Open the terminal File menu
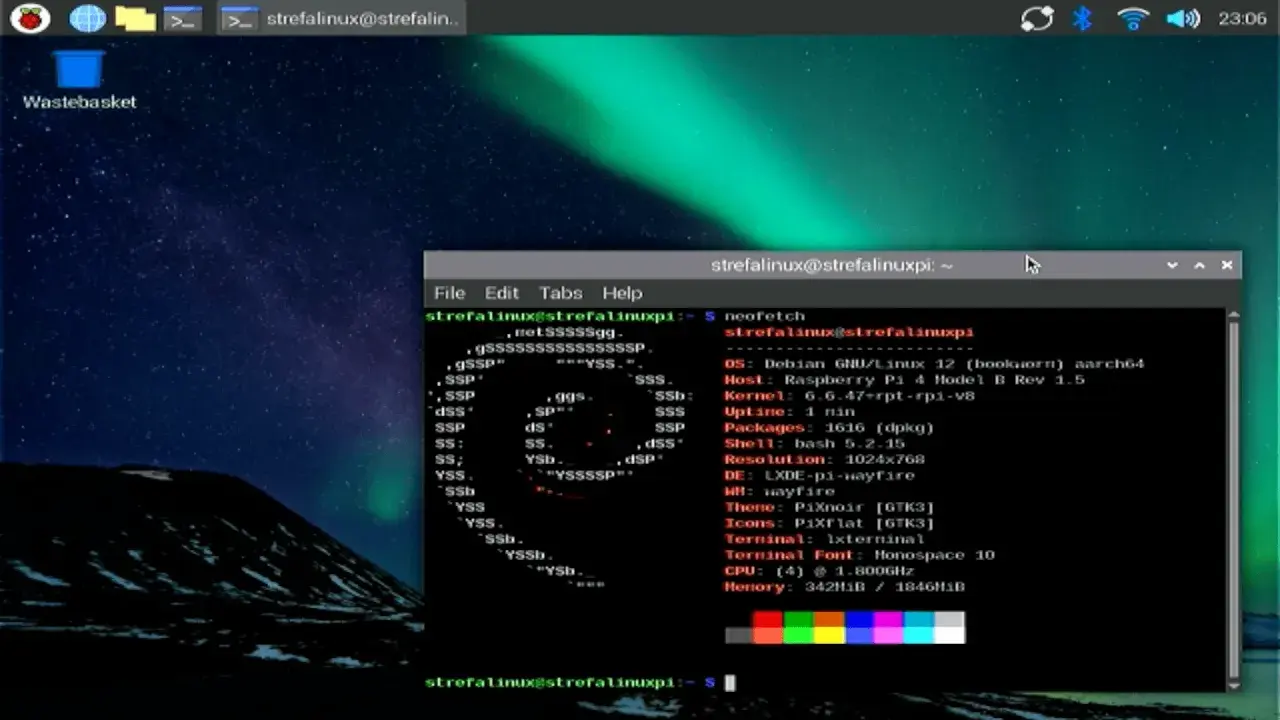Image resolution: width=1280 pixels, height=720 pixels. [449, 293]
